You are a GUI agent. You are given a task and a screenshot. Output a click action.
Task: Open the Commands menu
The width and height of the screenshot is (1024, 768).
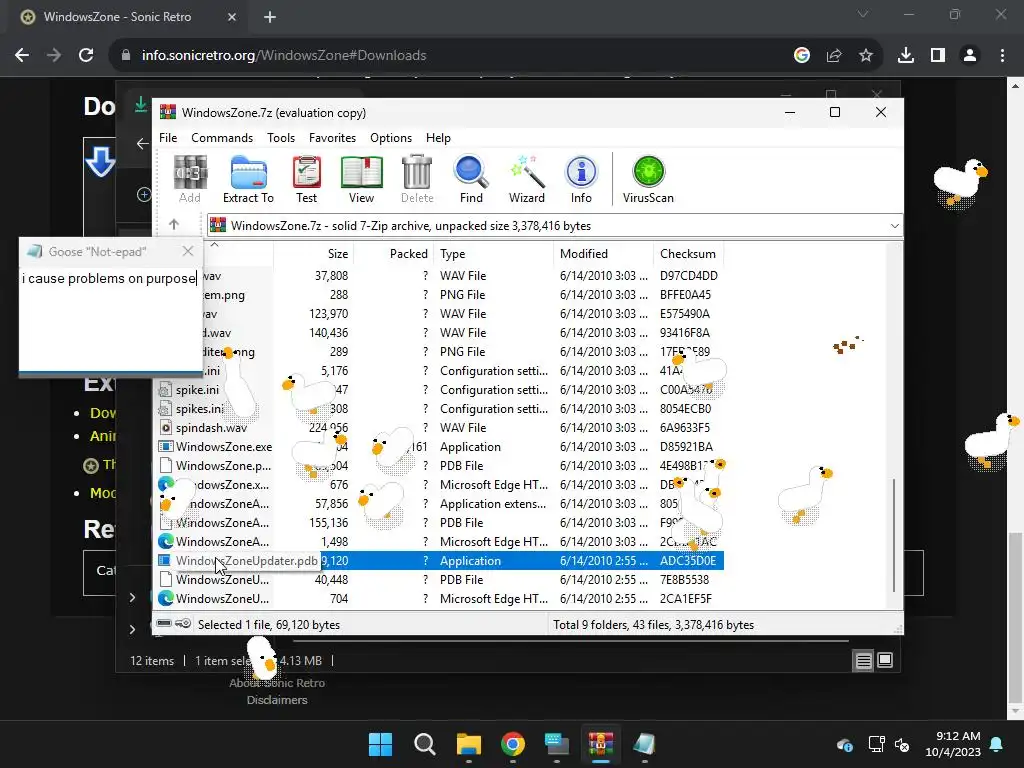tap(222, 138)
